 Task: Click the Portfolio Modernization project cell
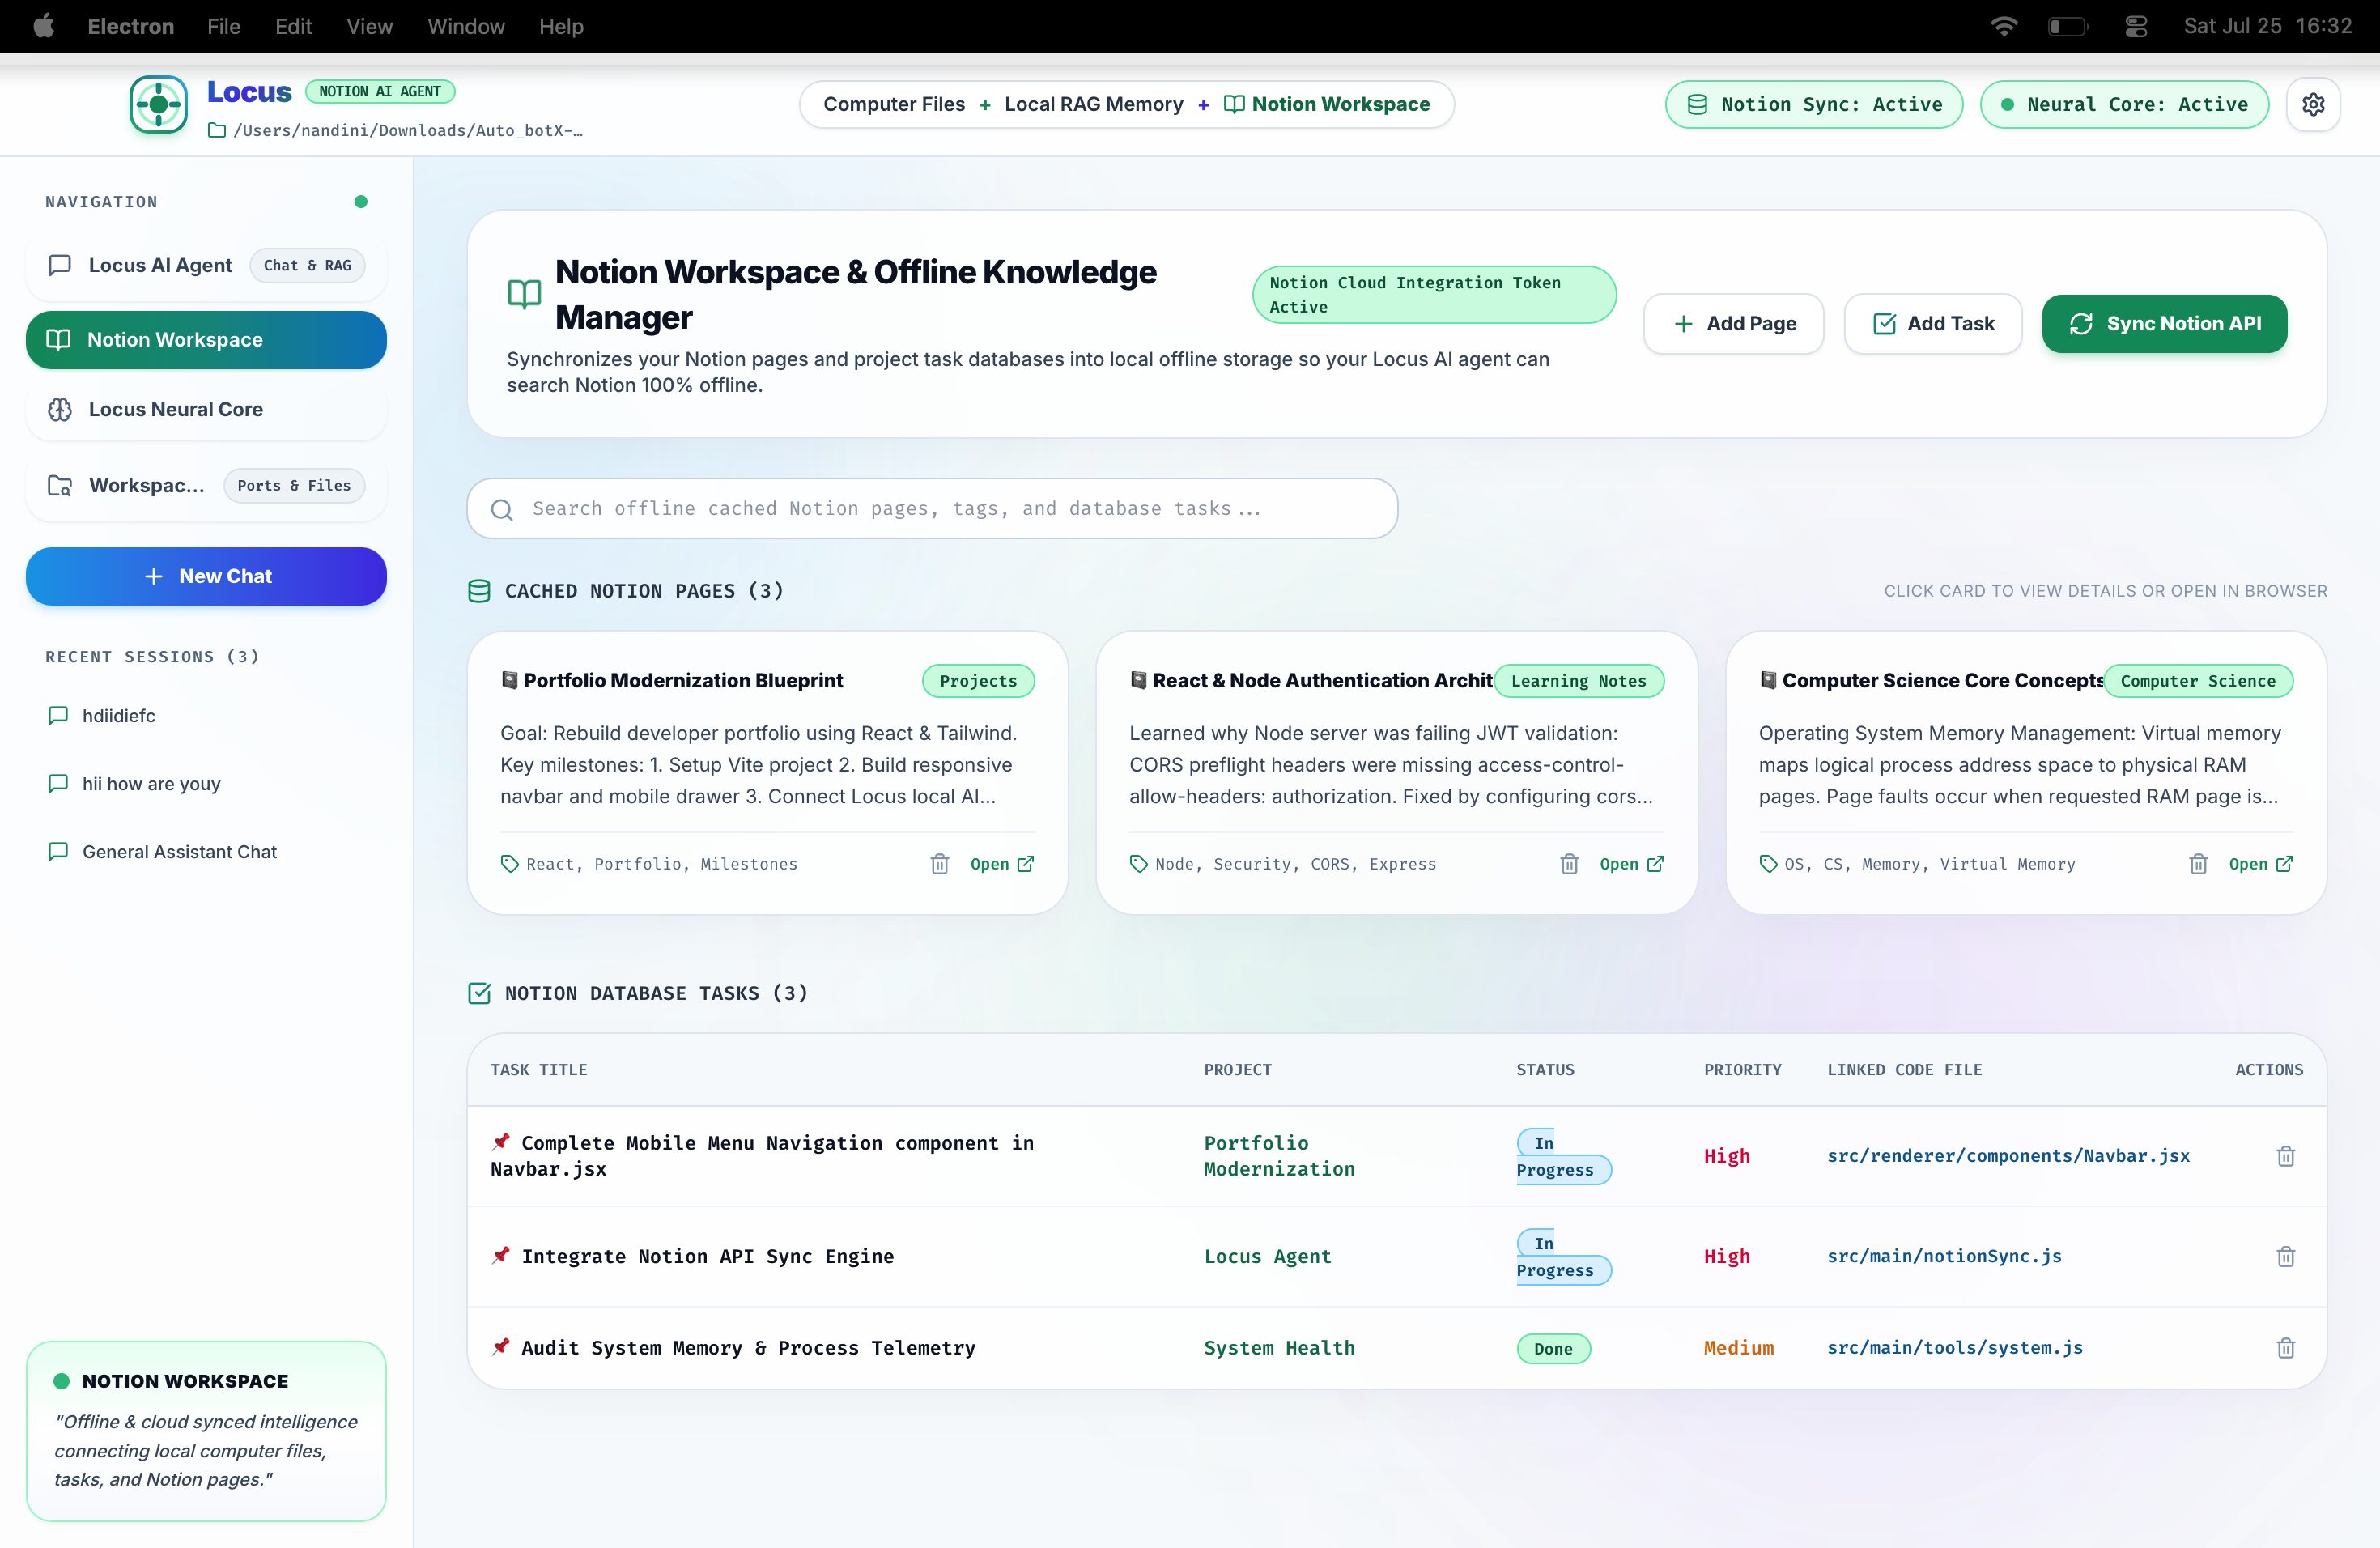(1279, 1156)
